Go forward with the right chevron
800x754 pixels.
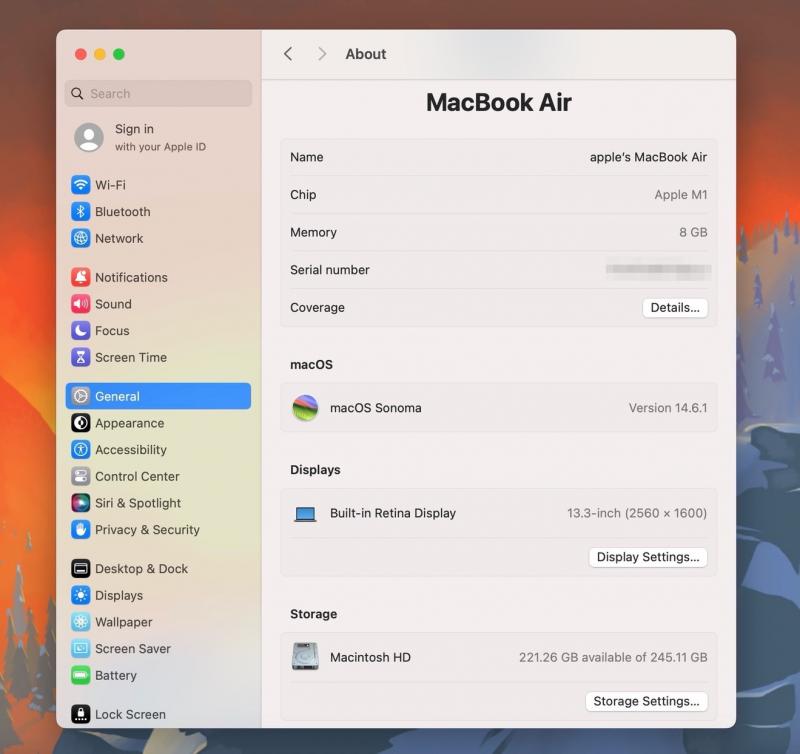click(321, 54)
